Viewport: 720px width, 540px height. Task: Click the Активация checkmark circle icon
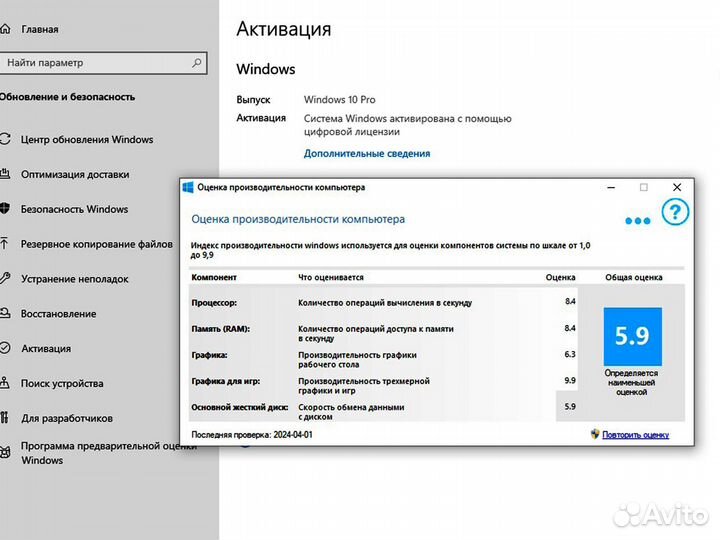pos(5,349)
